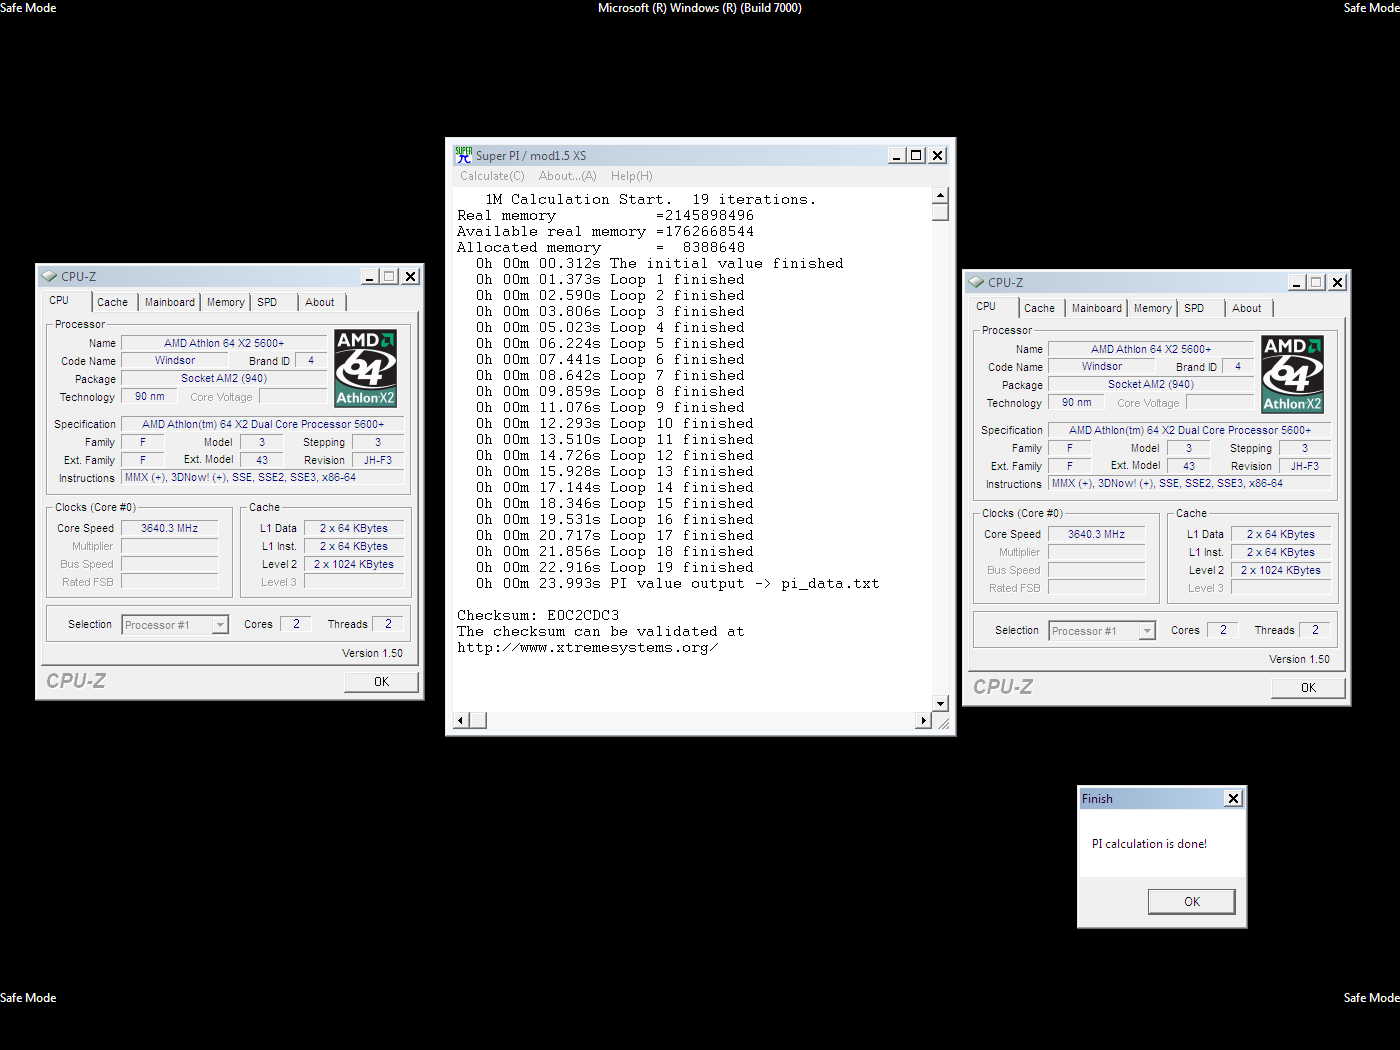Click AMD Athlon X2 logo in right CPU-Z
Viewport: 1400px width, 1050px height.
click(1292, 374)
